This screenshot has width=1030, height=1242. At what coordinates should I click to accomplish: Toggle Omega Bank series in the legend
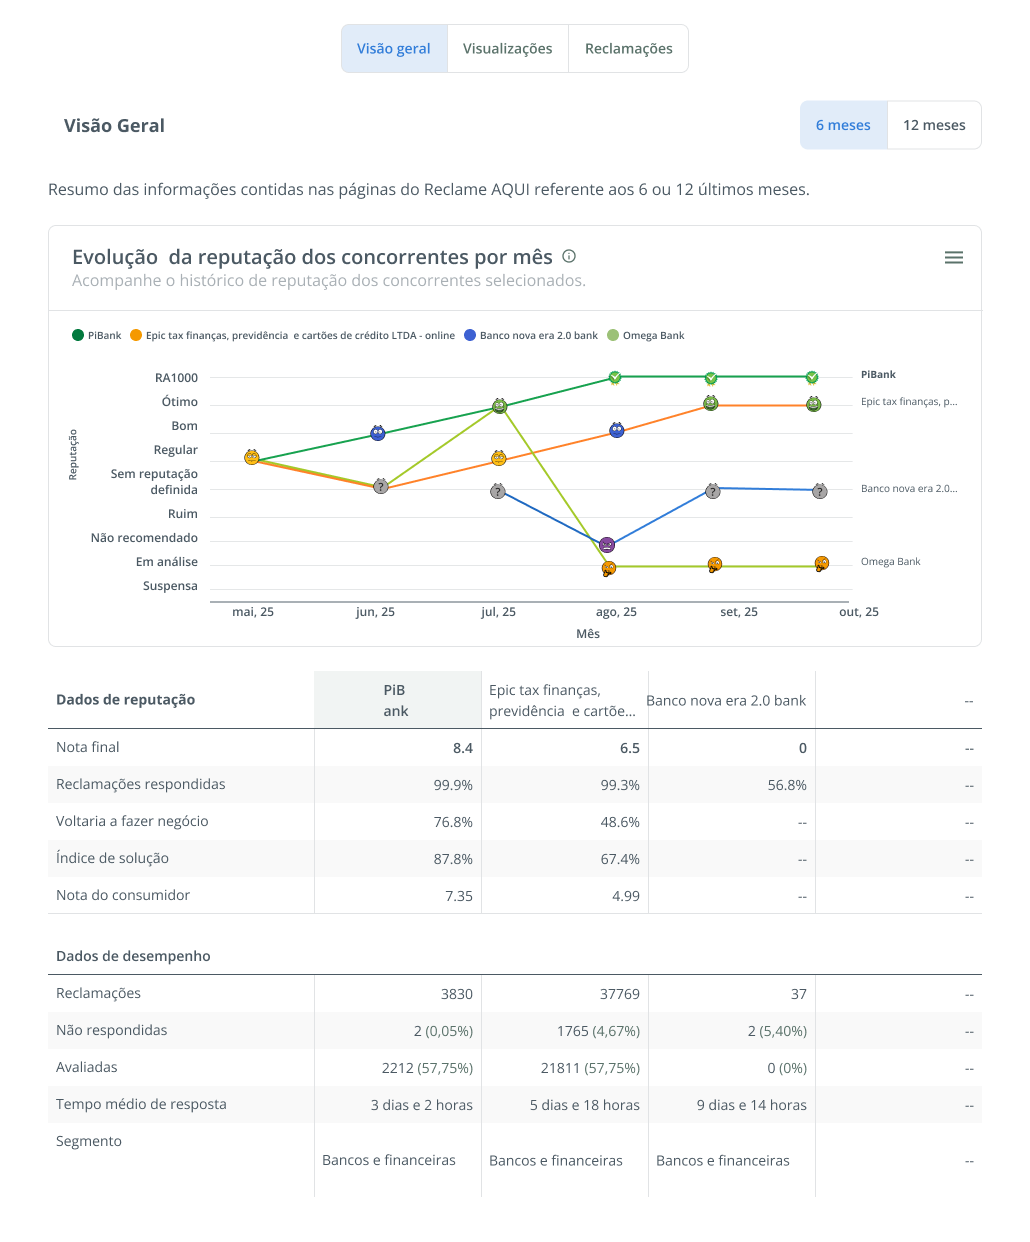[x=646, y=336]
